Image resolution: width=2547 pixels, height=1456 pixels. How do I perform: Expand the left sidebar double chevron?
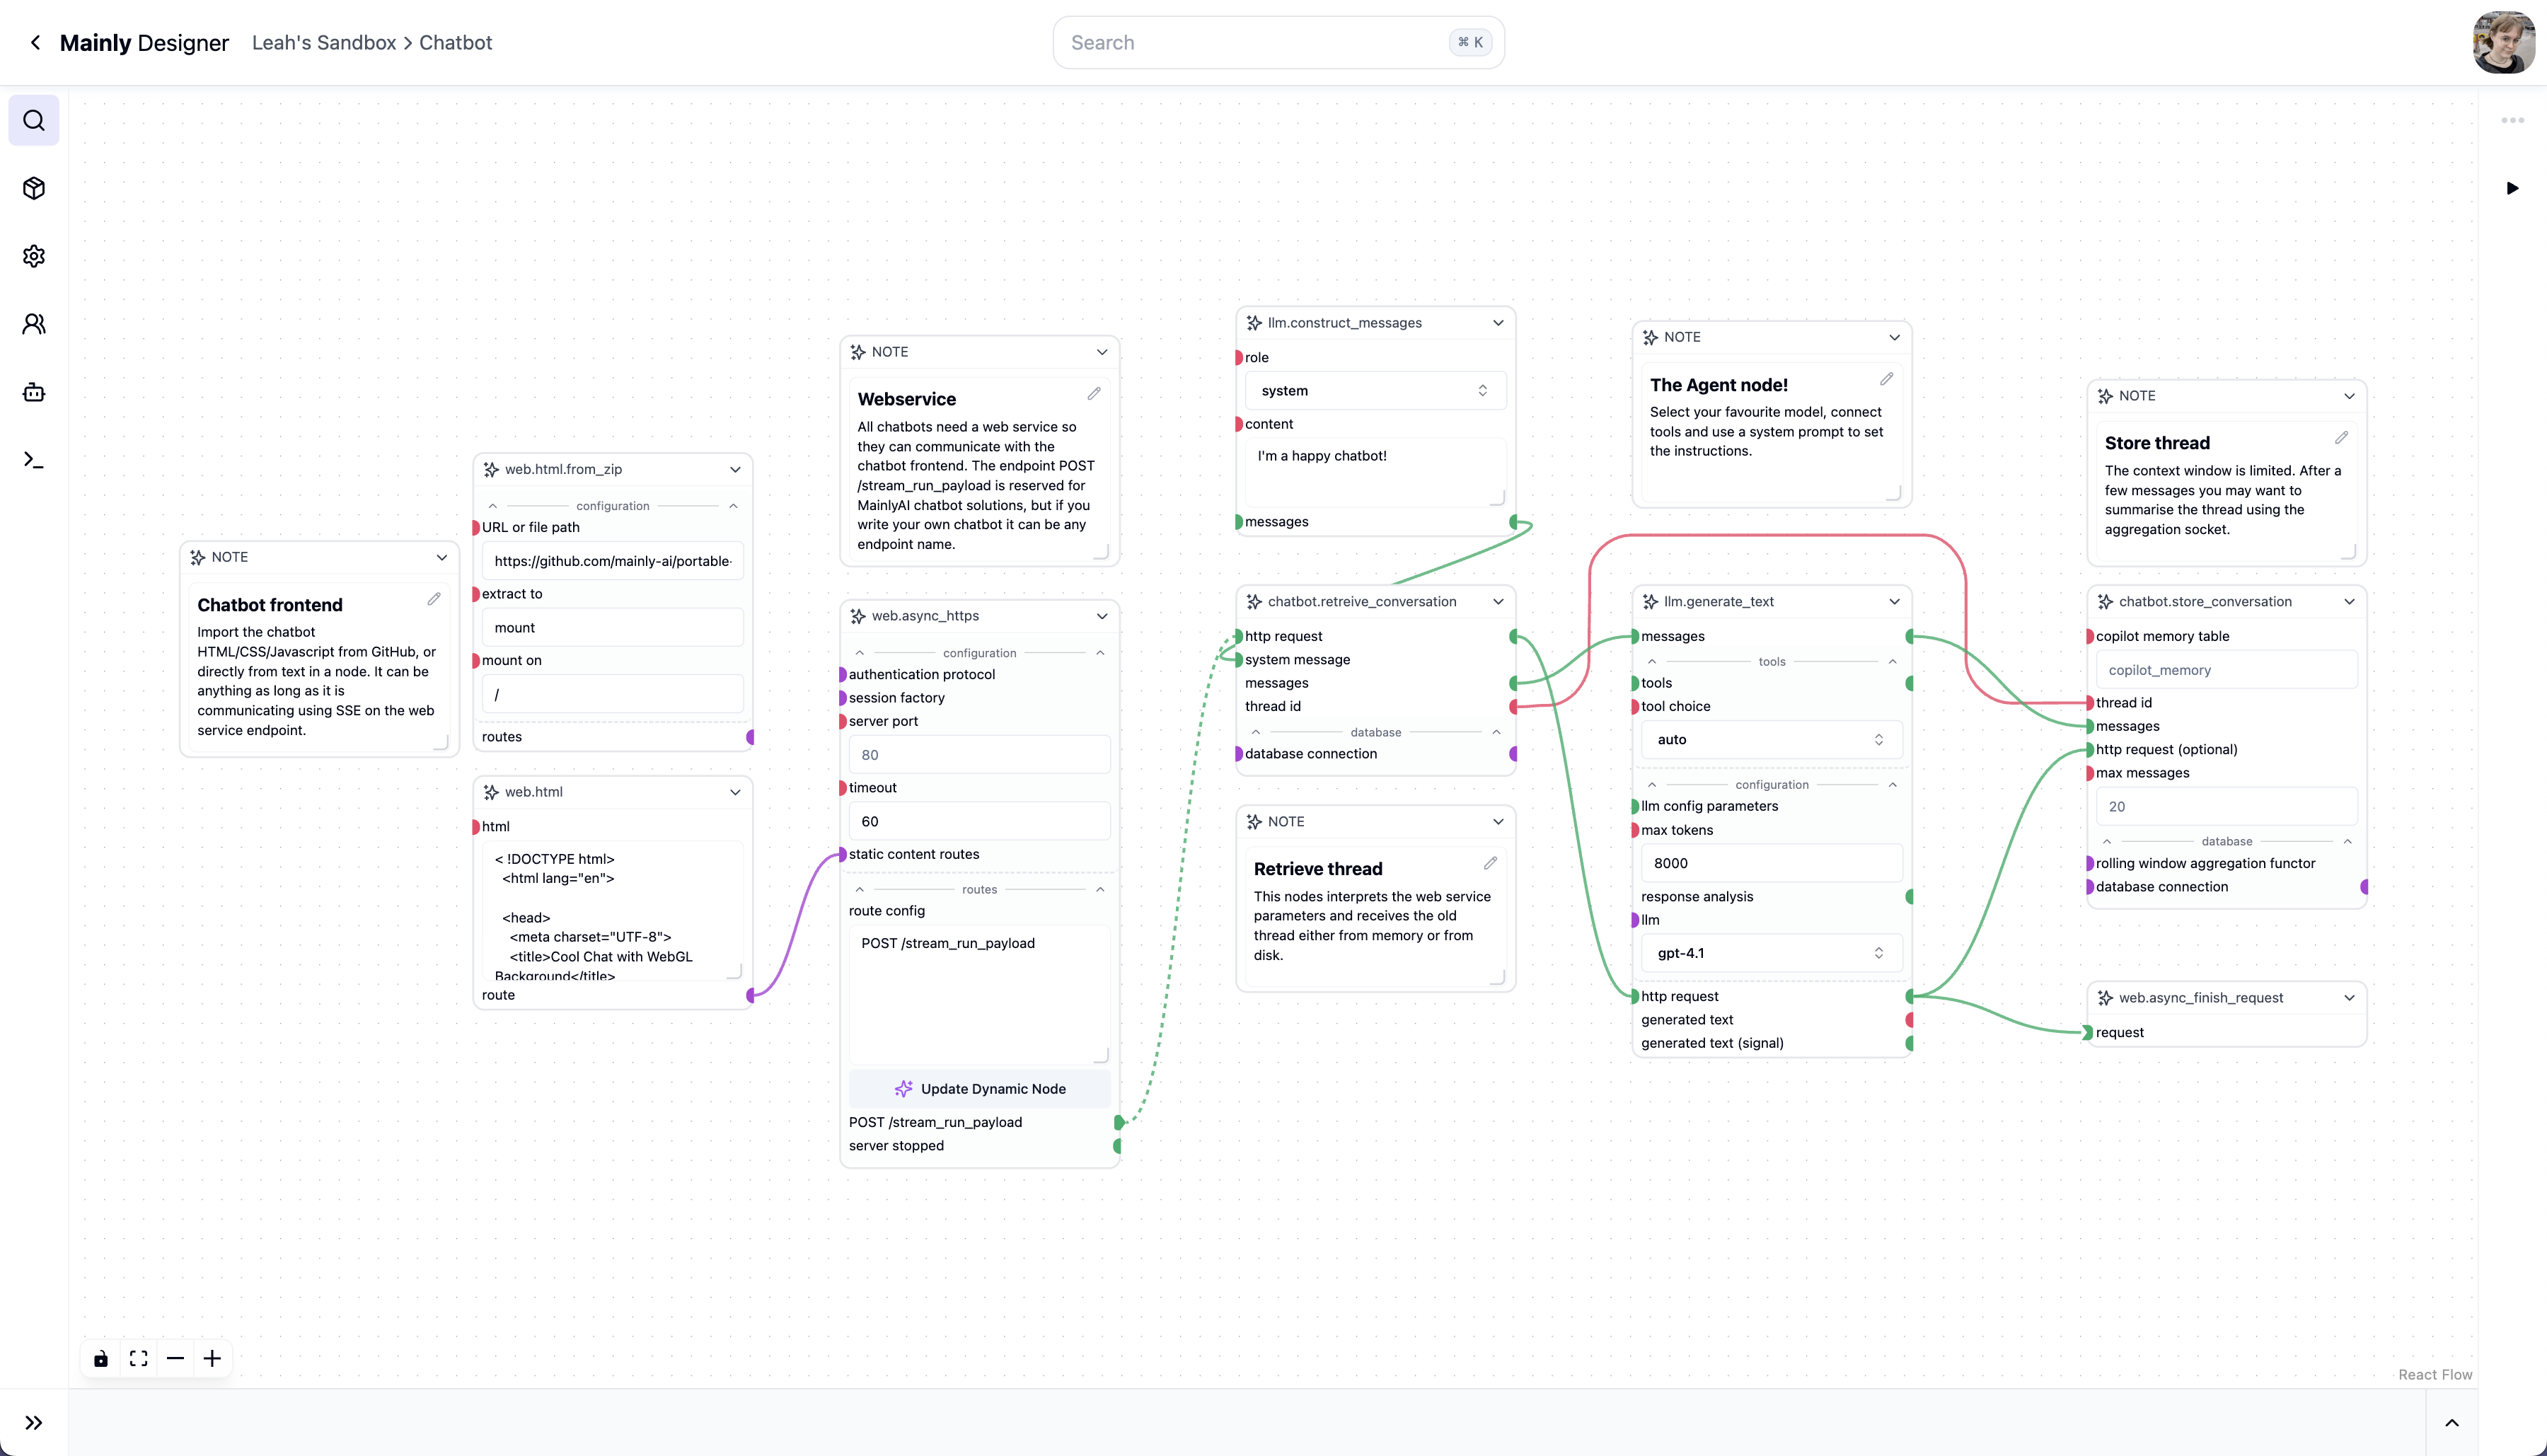[34, 1422]
